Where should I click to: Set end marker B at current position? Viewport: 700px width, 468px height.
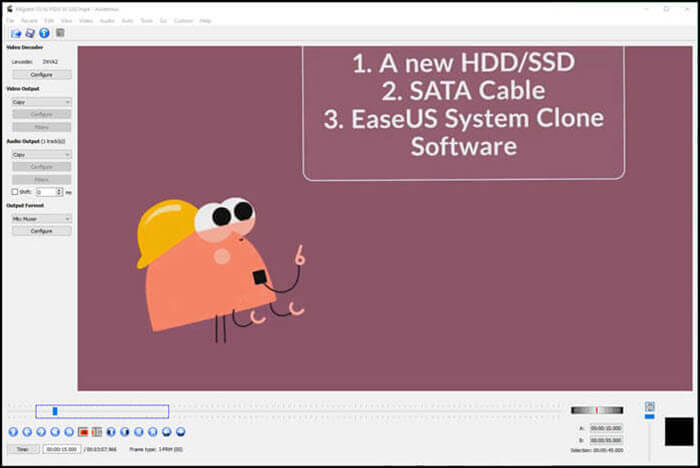pos(97,432)
